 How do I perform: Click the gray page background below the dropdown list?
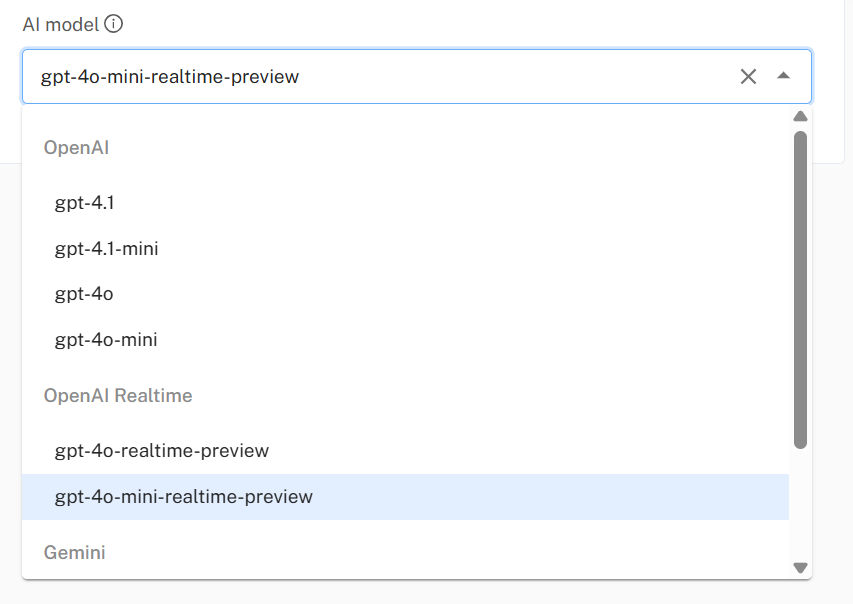pos(400,592)
